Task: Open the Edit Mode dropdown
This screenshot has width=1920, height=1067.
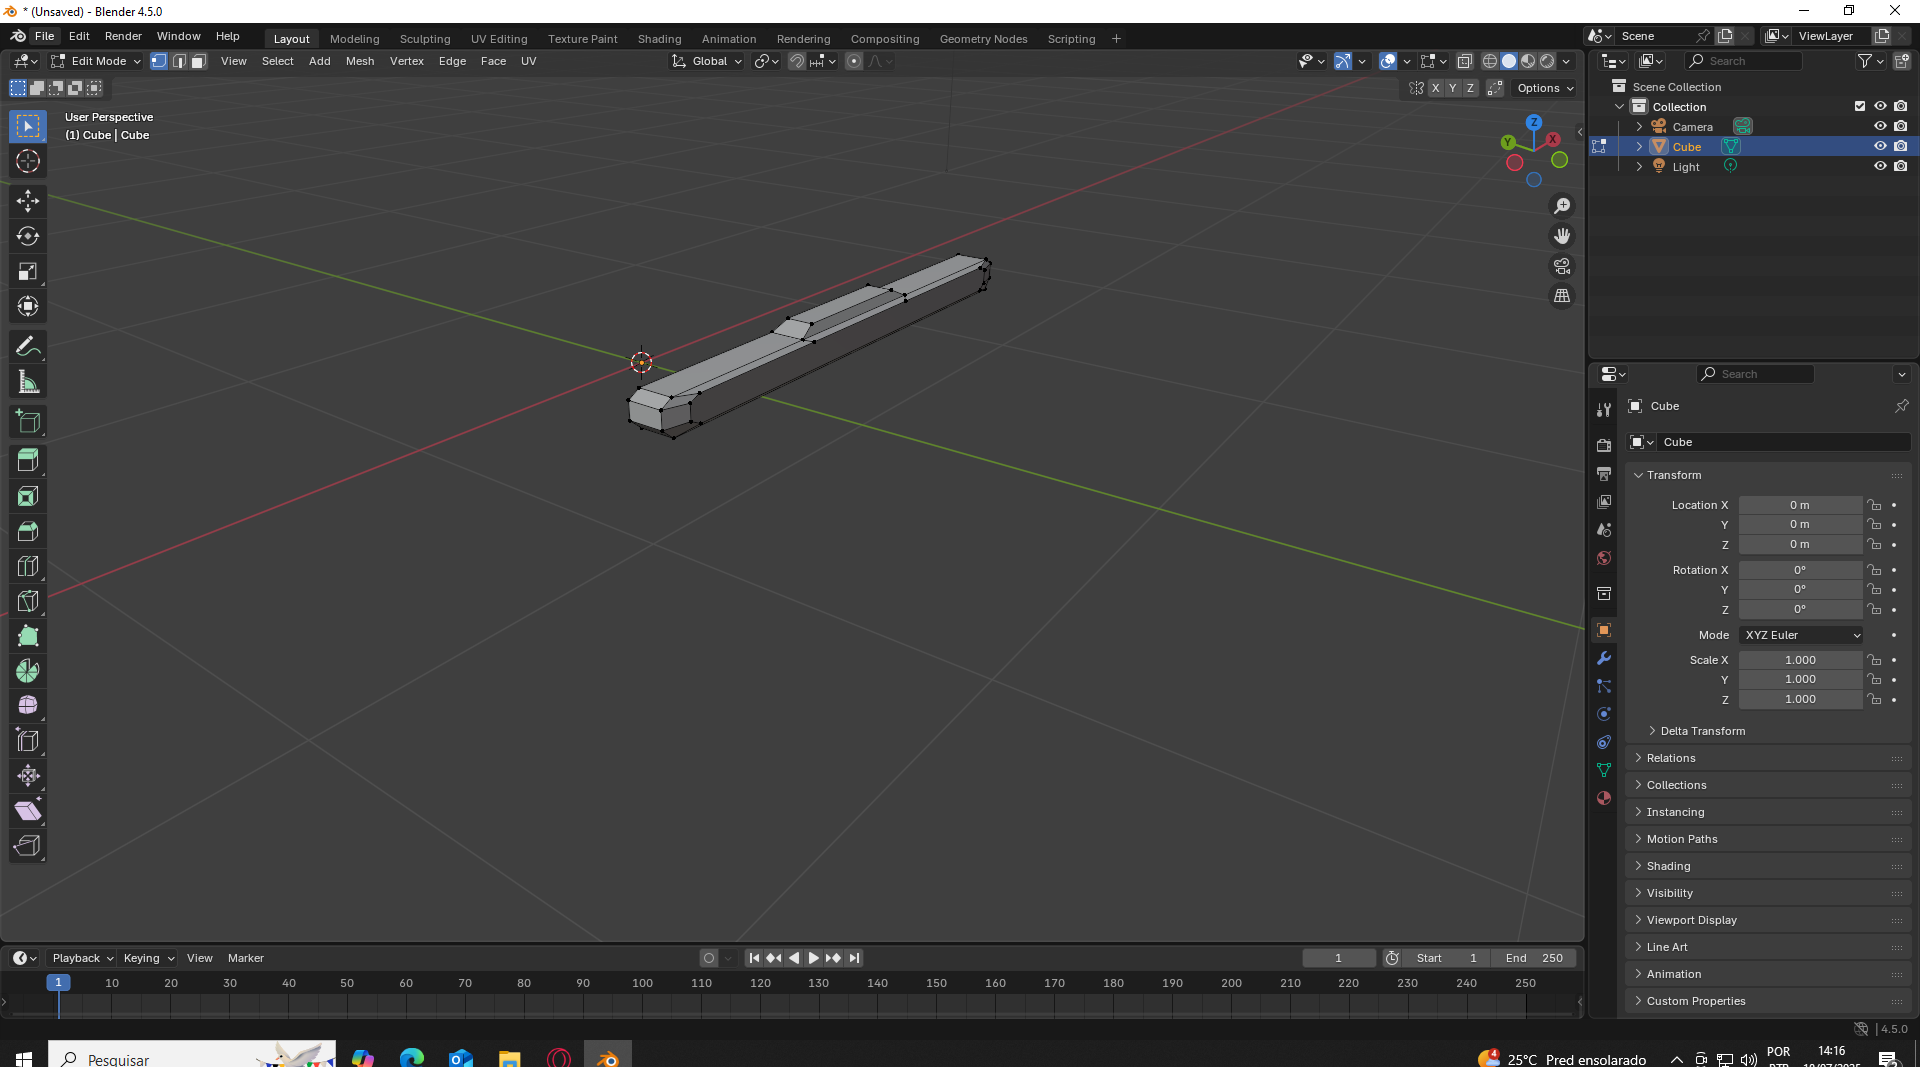Action: point(96,61)
